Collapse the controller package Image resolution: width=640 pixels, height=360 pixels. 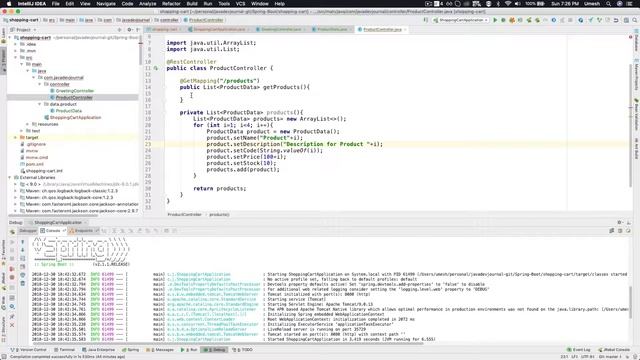coord(40,84)
